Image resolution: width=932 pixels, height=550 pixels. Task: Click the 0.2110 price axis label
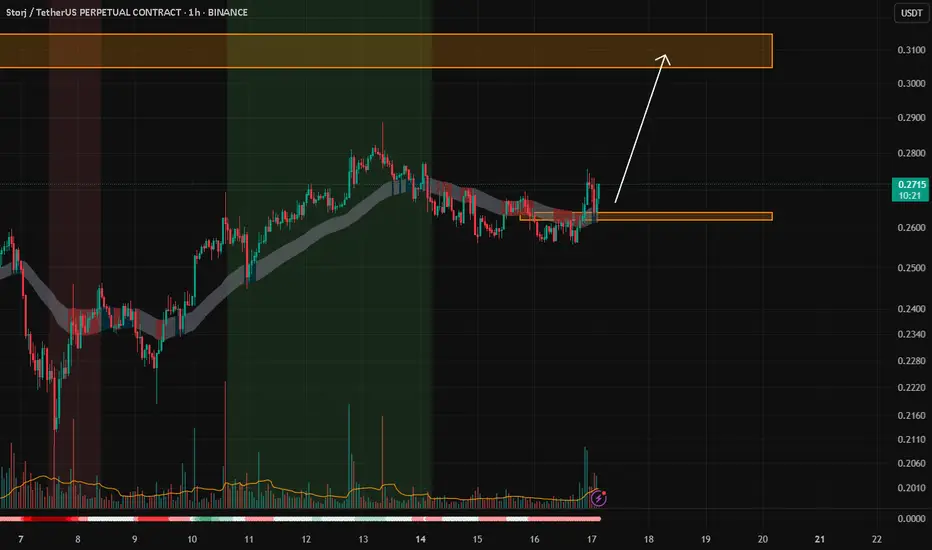point(911,439)
